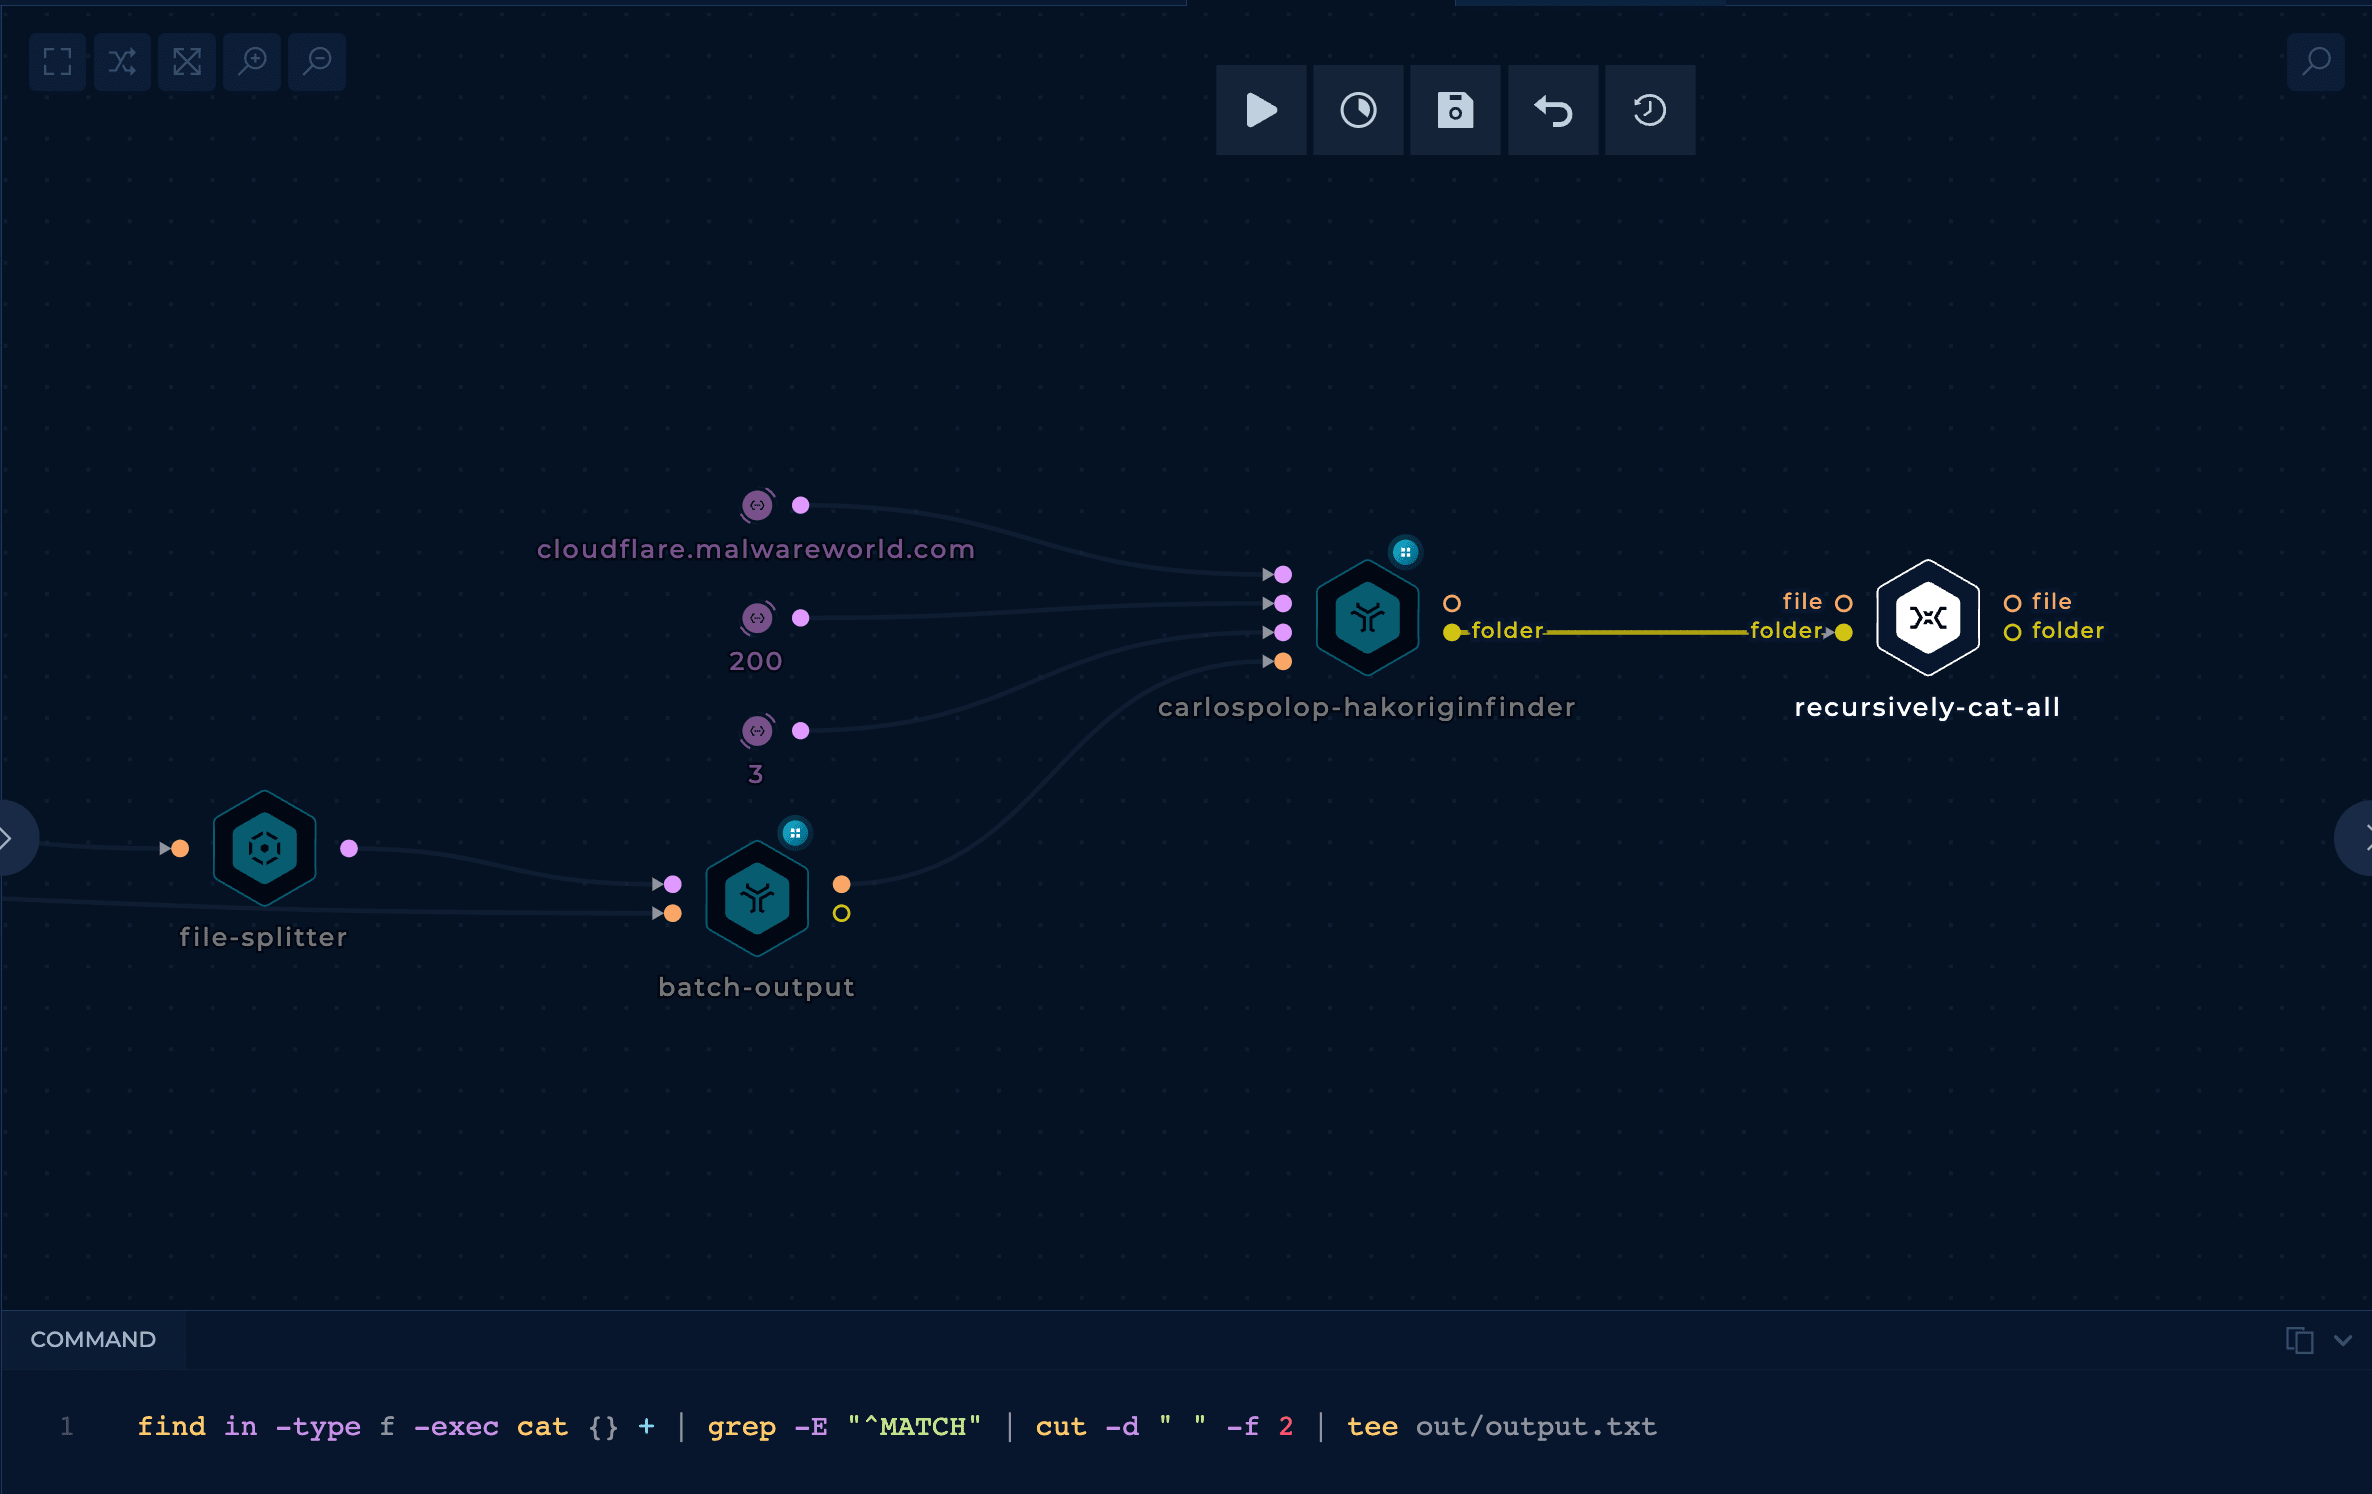This screenshot has width=2372, height=1494.
Task: Click the folder output port of recursively-cat-all
Action: click(x=2013, y=632)
